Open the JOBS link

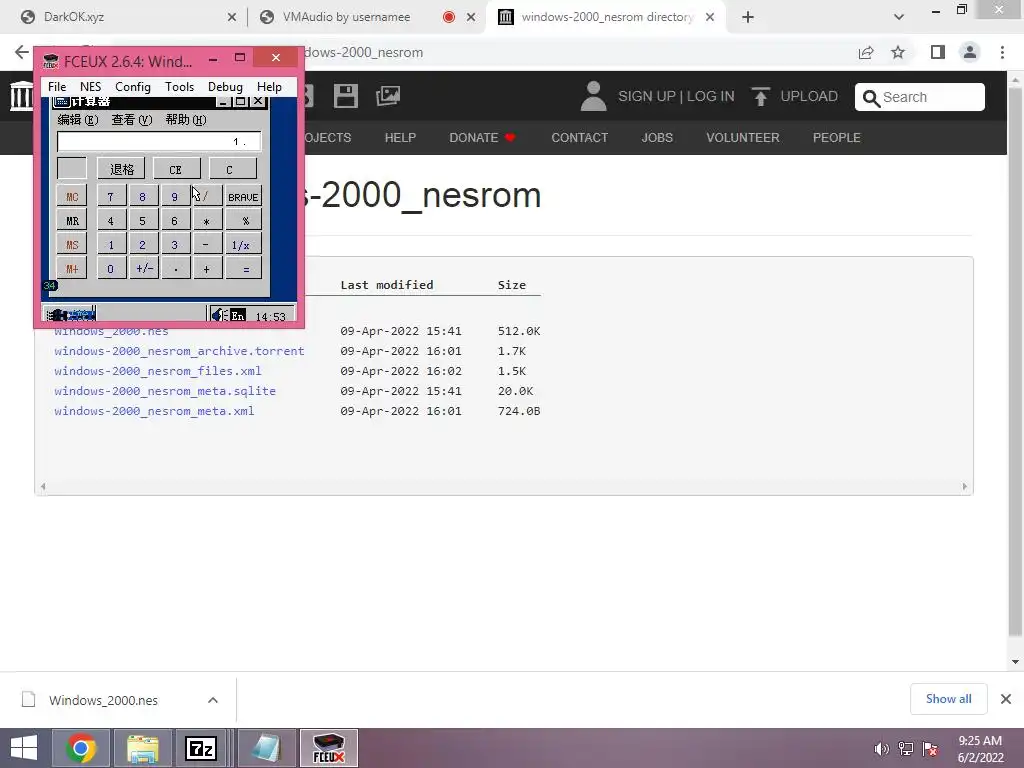[x=657, y=138]
